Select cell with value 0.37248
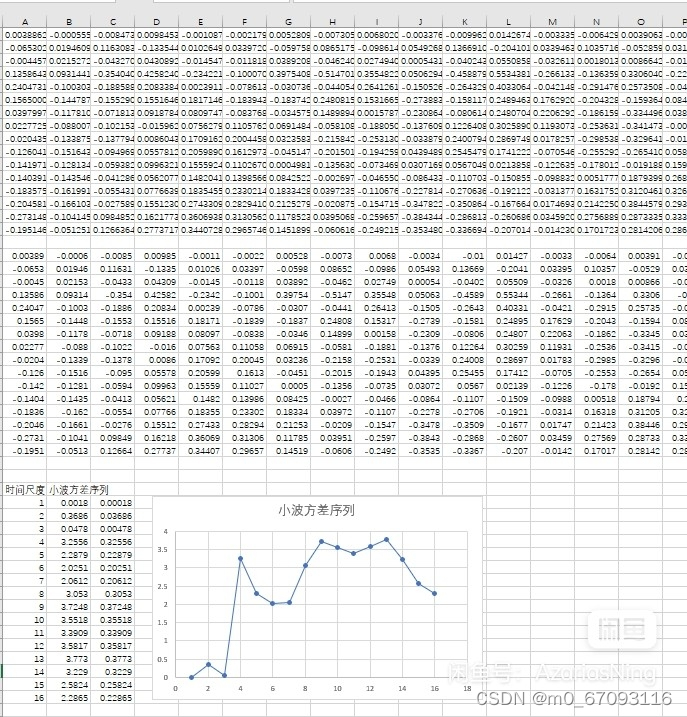Viewport: 687px width, 717px height. pos(113,607)
